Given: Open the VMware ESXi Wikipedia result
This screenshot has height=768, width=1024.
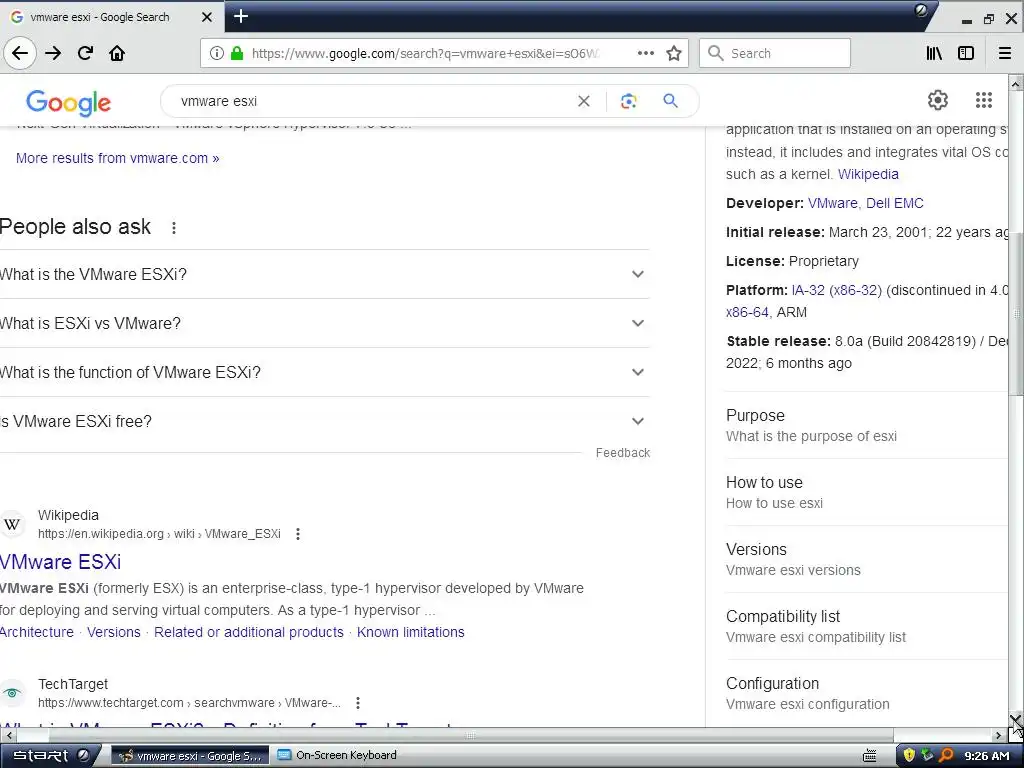Looking at the screenshot, I should pyautogui.click(x=60, y=562).
